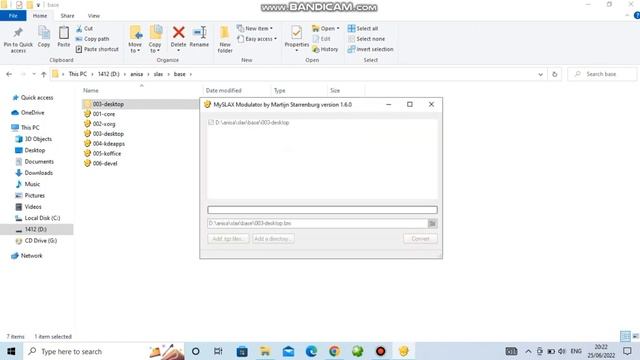This screenshot has height=360, width=640.
Task: Open recent locations dropdown arrow
Action: 33,74
